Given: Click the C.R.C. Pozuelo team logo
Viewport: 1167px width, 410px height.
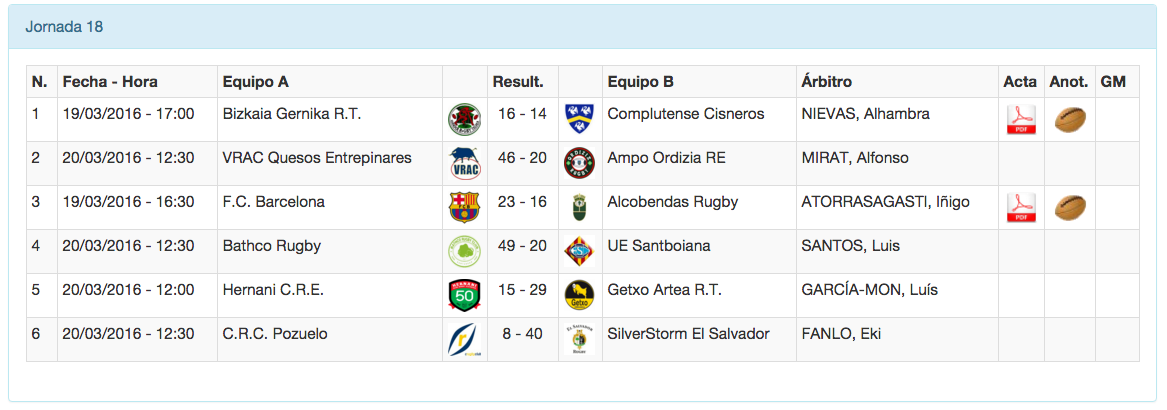Looking at the screenshot, I should (x=464, y=340).
